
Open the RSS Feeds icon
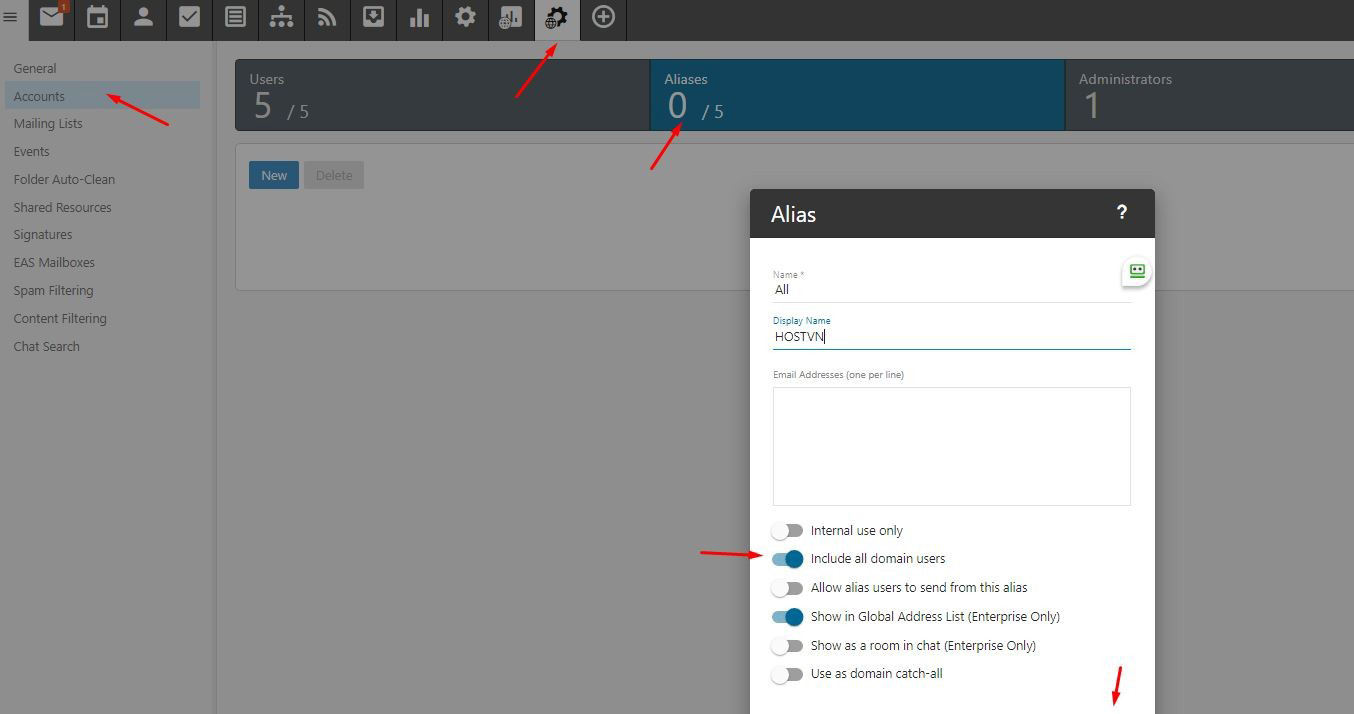pyautogui.click(x=327, y=18)
